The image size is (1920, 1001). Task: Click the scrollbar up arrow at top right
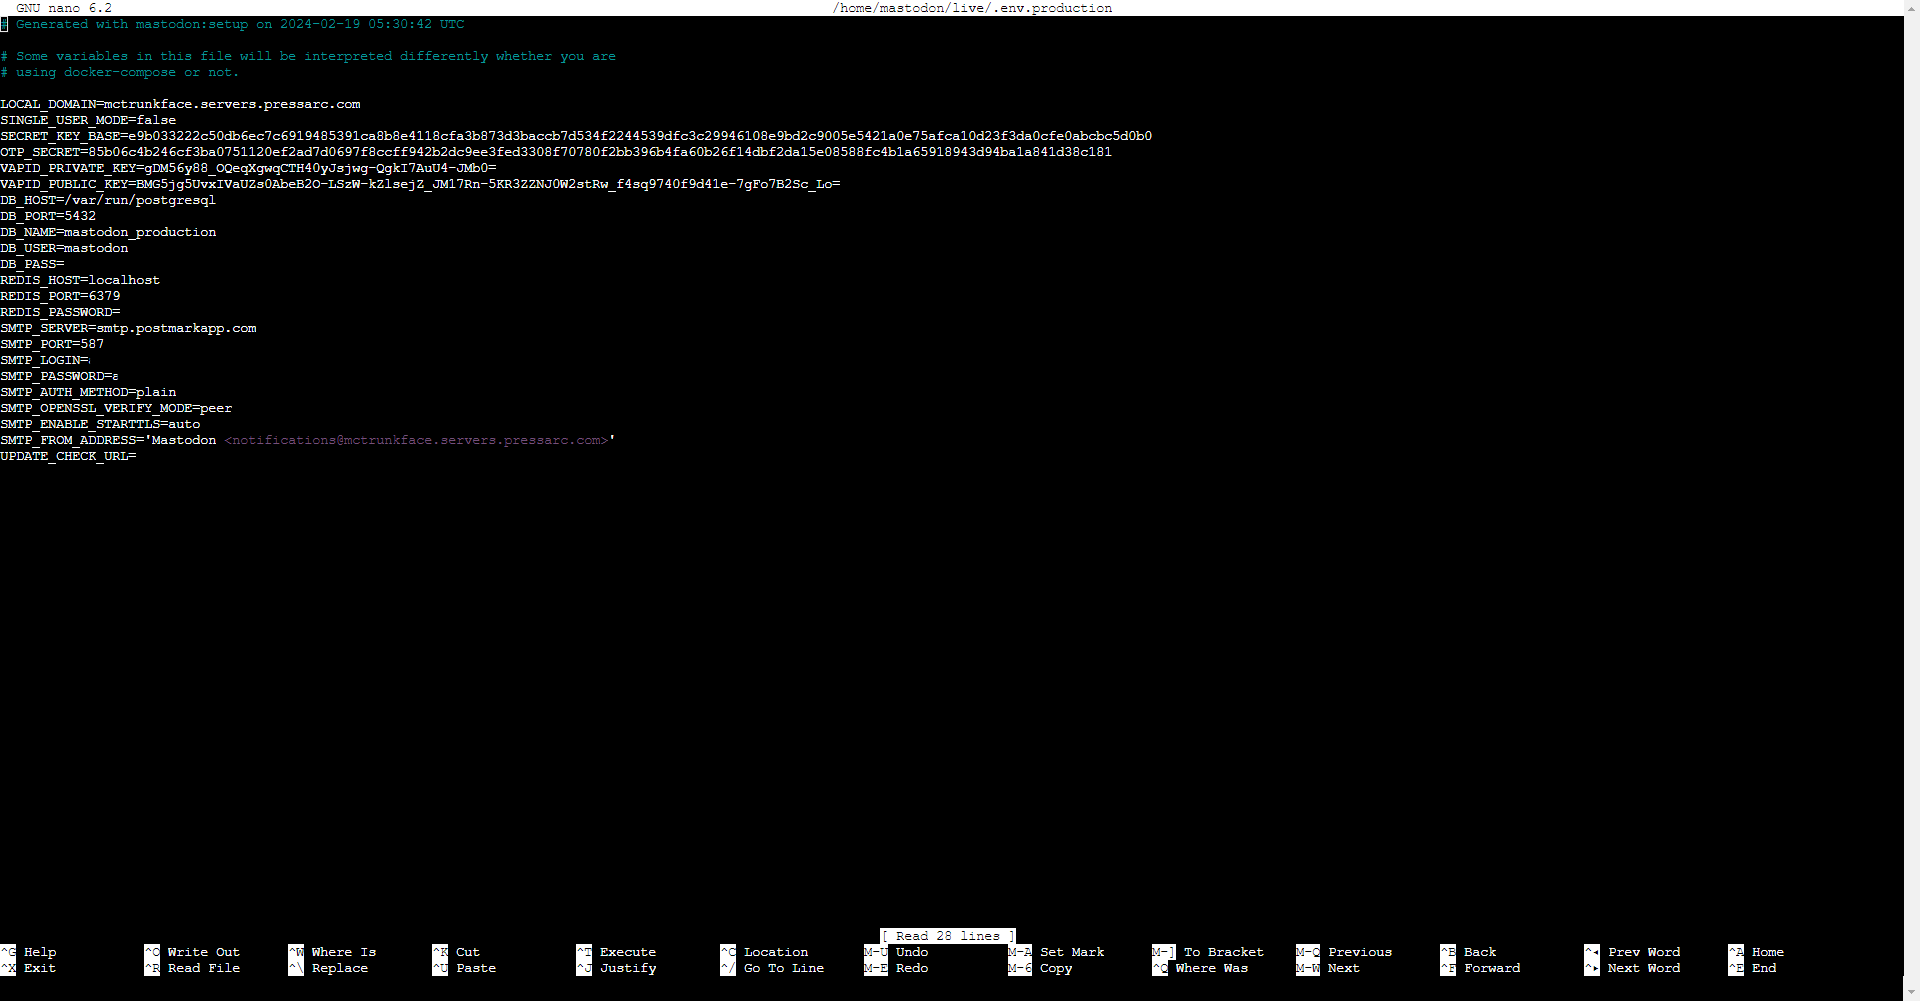[1911, 8]
